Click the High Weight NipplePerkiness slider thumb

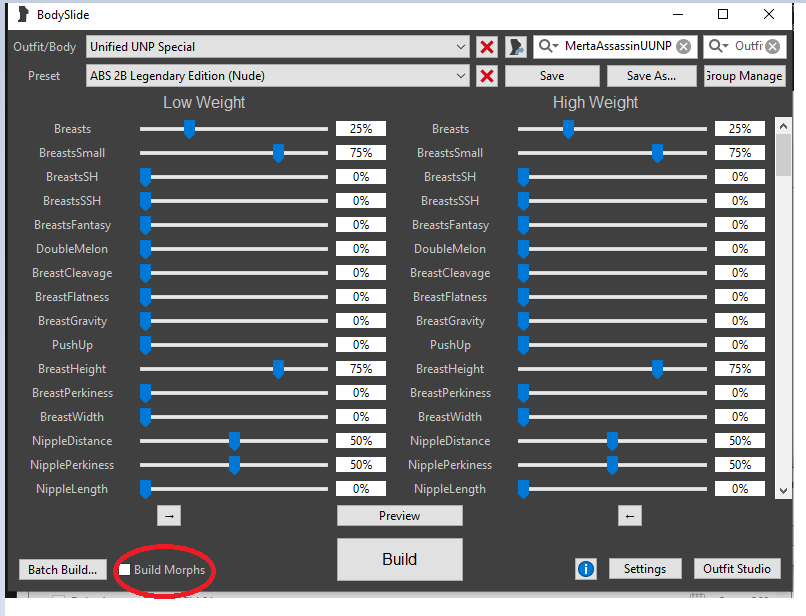612,465
